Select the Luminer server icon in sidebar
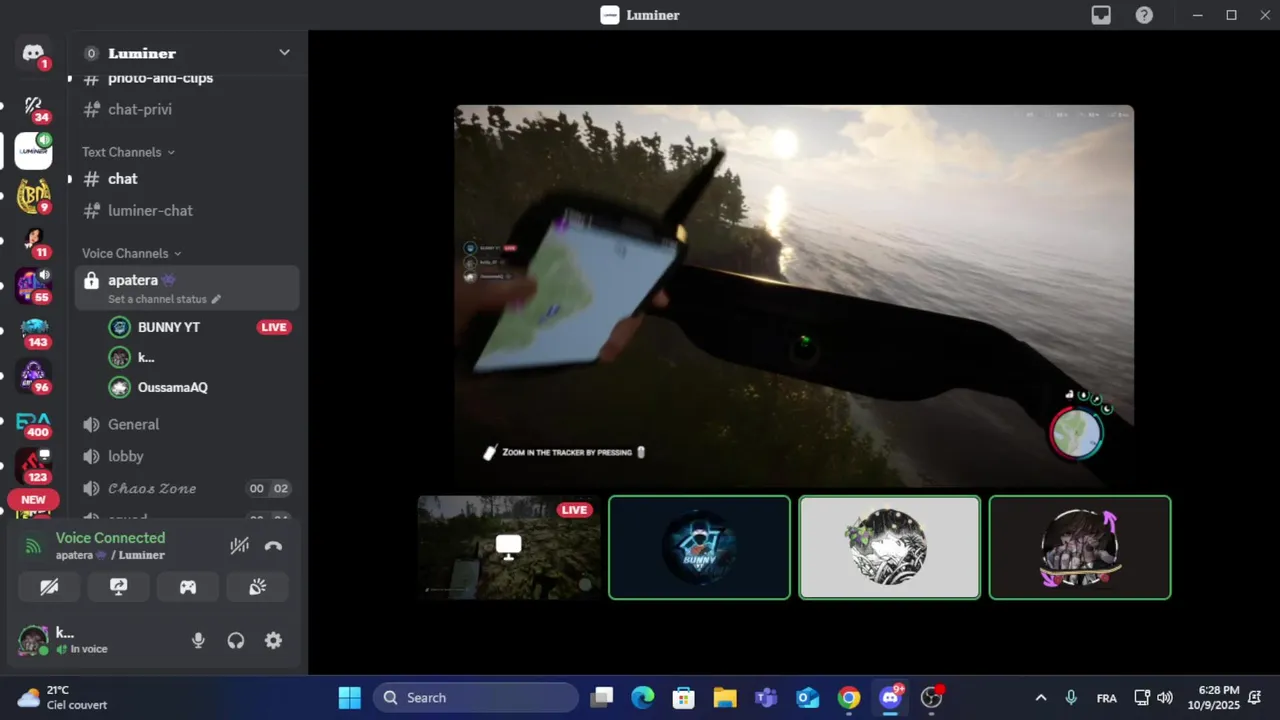 pyautogui.click(x=33, y=151)
